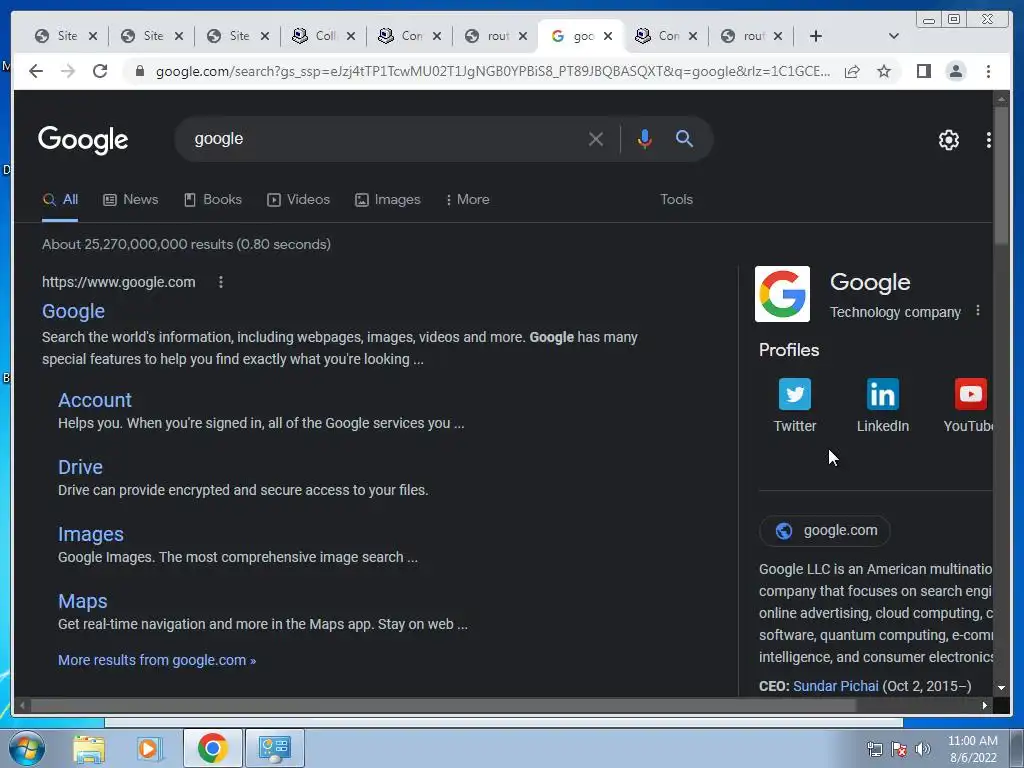Click the Google G logo thumbnail
Image resolution: width=1024 pixels, height=768 pixels.
(x=782, y=294)
